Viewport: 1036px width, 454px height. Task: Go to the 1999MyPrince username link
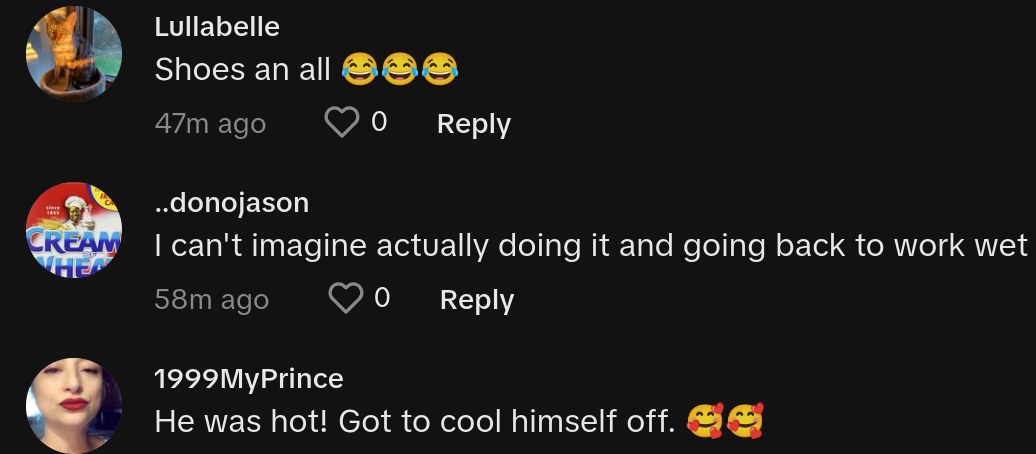click(249, 379)
